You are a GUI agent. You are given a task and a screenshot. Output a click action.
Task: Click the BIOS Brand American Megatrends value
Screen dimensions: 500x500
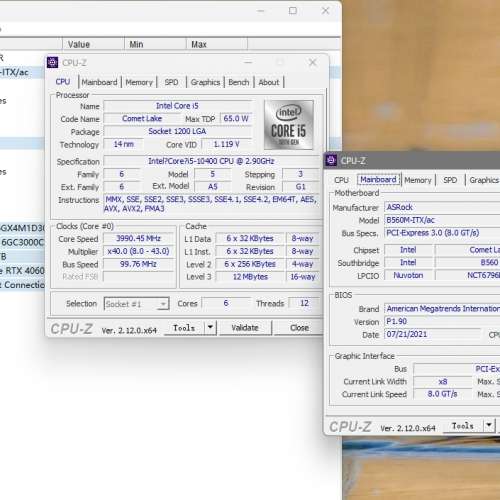tap(442, 309)
